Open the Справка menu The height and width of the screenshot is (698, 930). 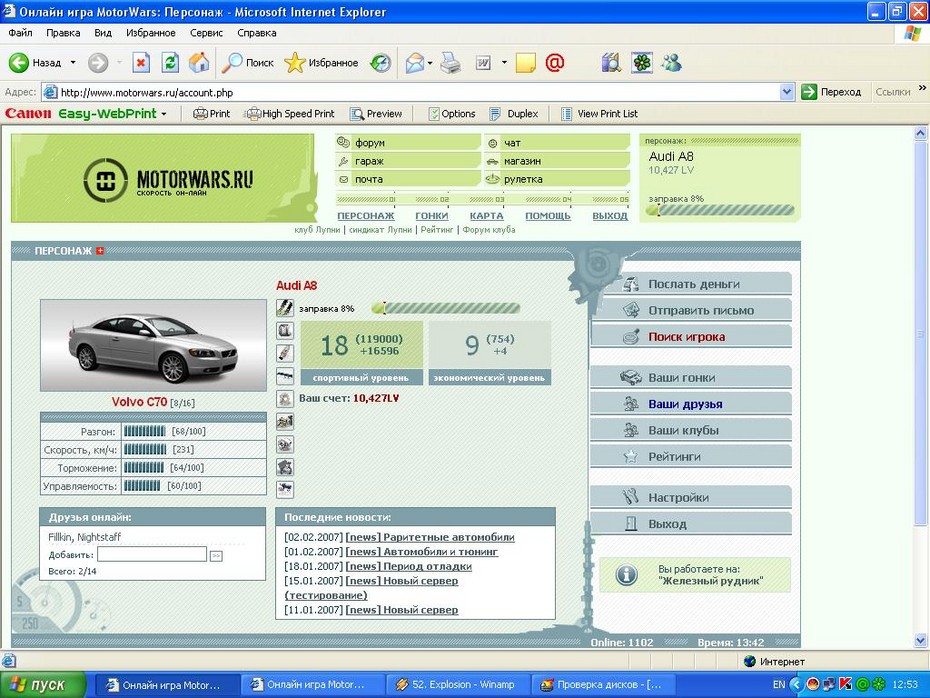pyautogui.click(x=257, y=33)
